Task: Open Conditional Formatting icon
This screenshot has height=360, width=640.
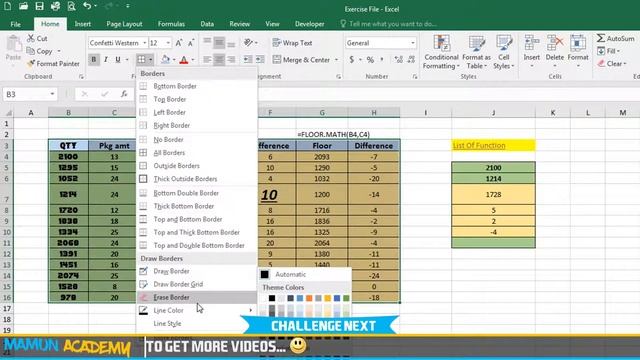Action: (441, 44)
